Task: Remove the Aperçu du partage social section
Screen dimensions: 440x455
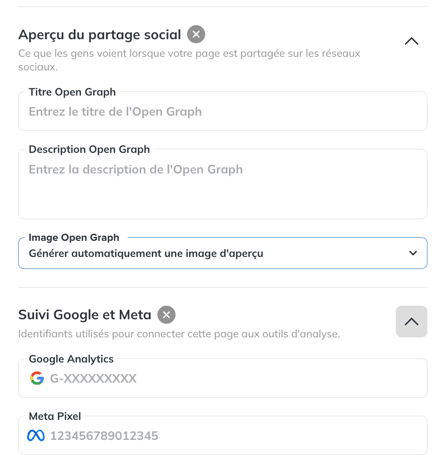Action: (196, 34)
